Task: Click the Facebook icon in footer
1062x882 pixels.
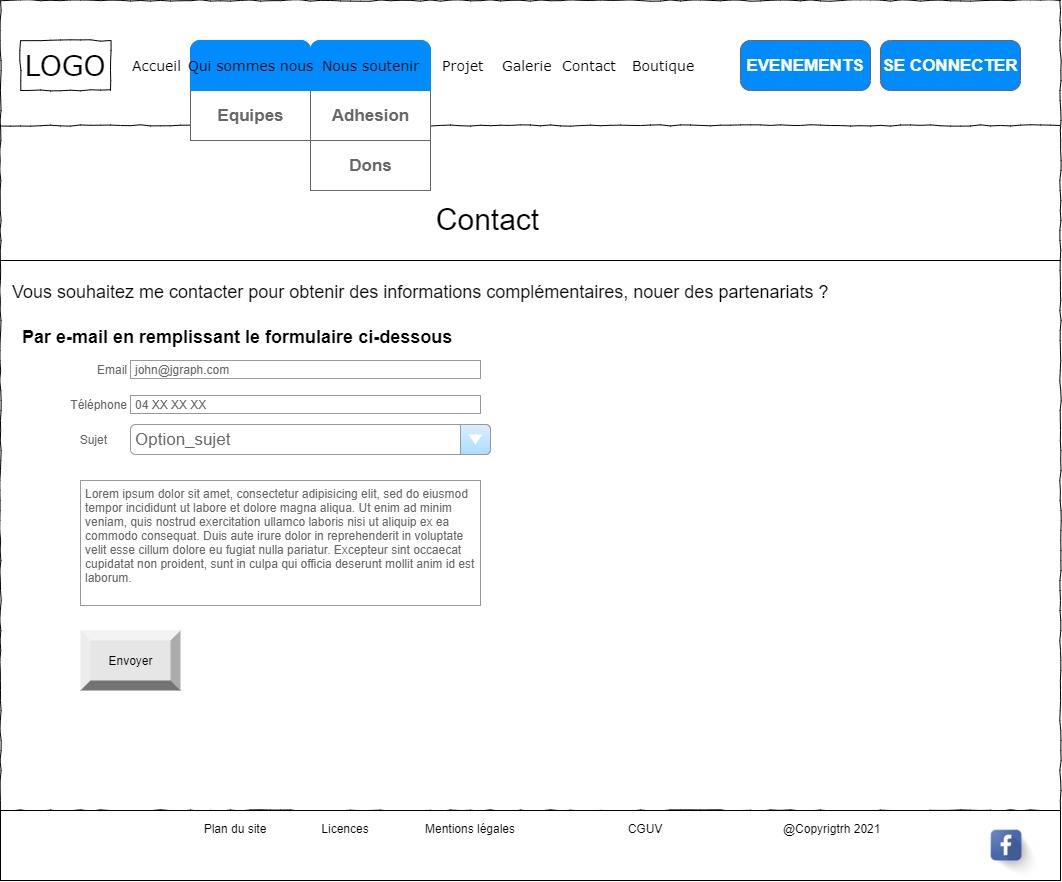Action: coord(1005,845)
